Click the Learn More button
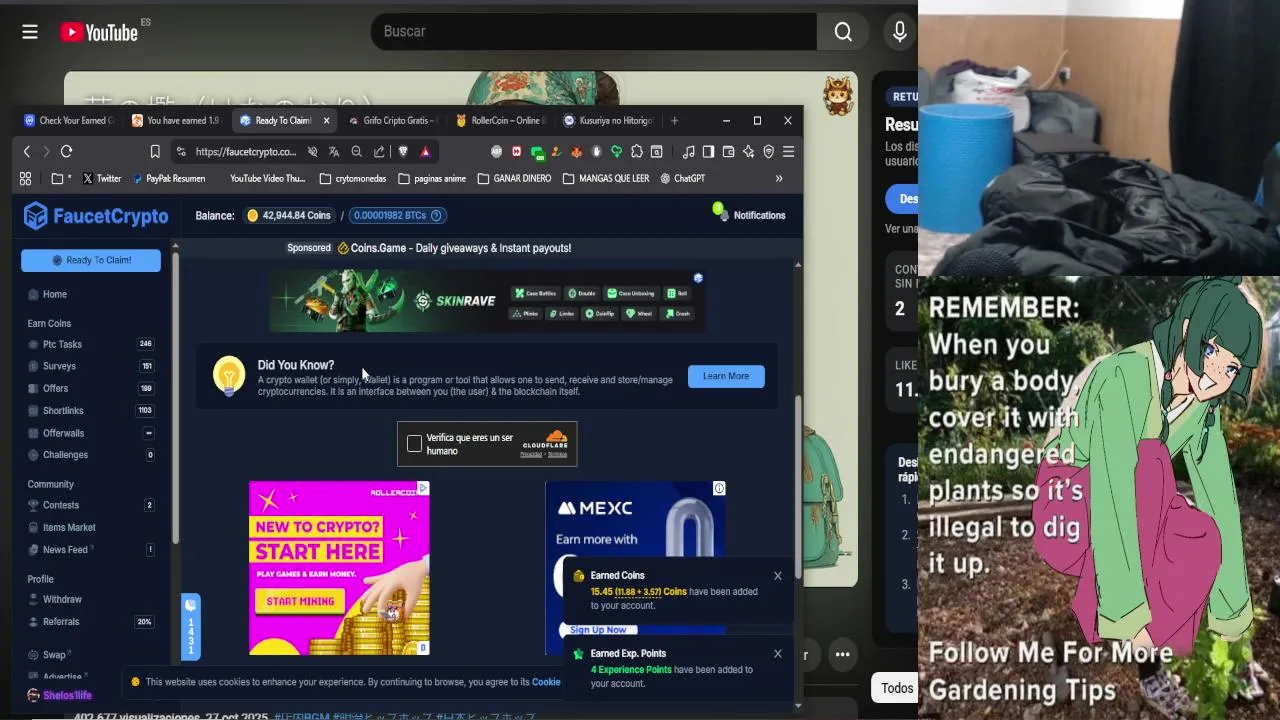 (726, 377)
